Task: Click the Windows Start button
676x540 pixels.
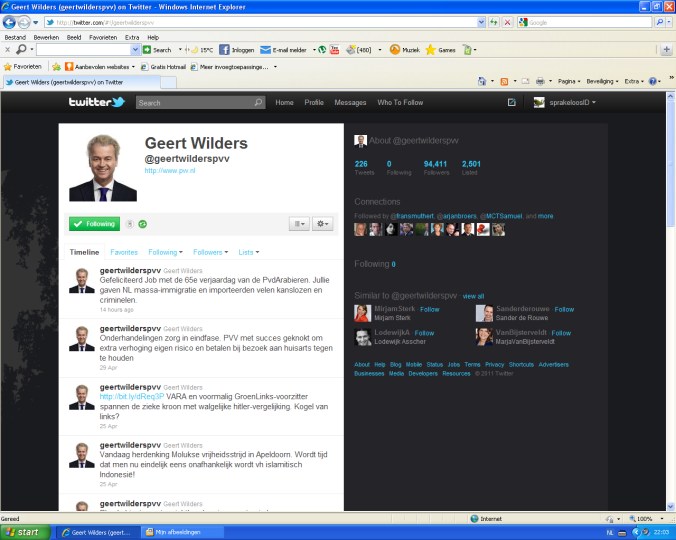Action: click(23, 532)
